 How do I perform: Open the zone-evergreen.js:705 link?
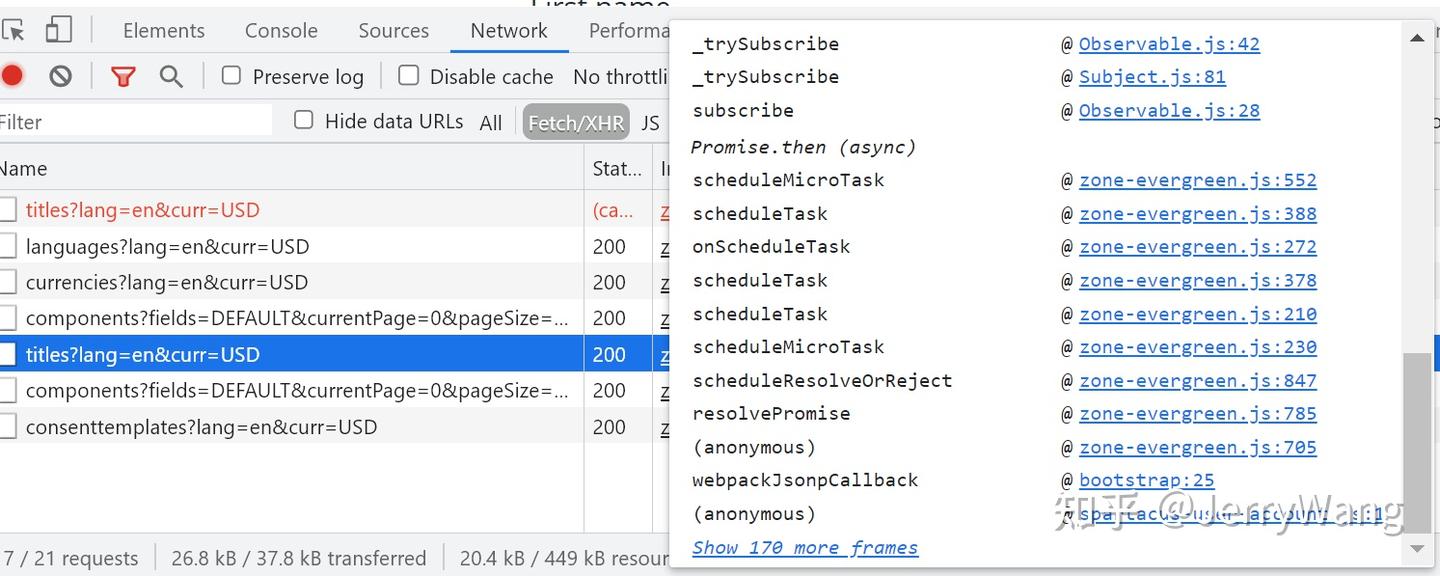tap(1198, 448)
